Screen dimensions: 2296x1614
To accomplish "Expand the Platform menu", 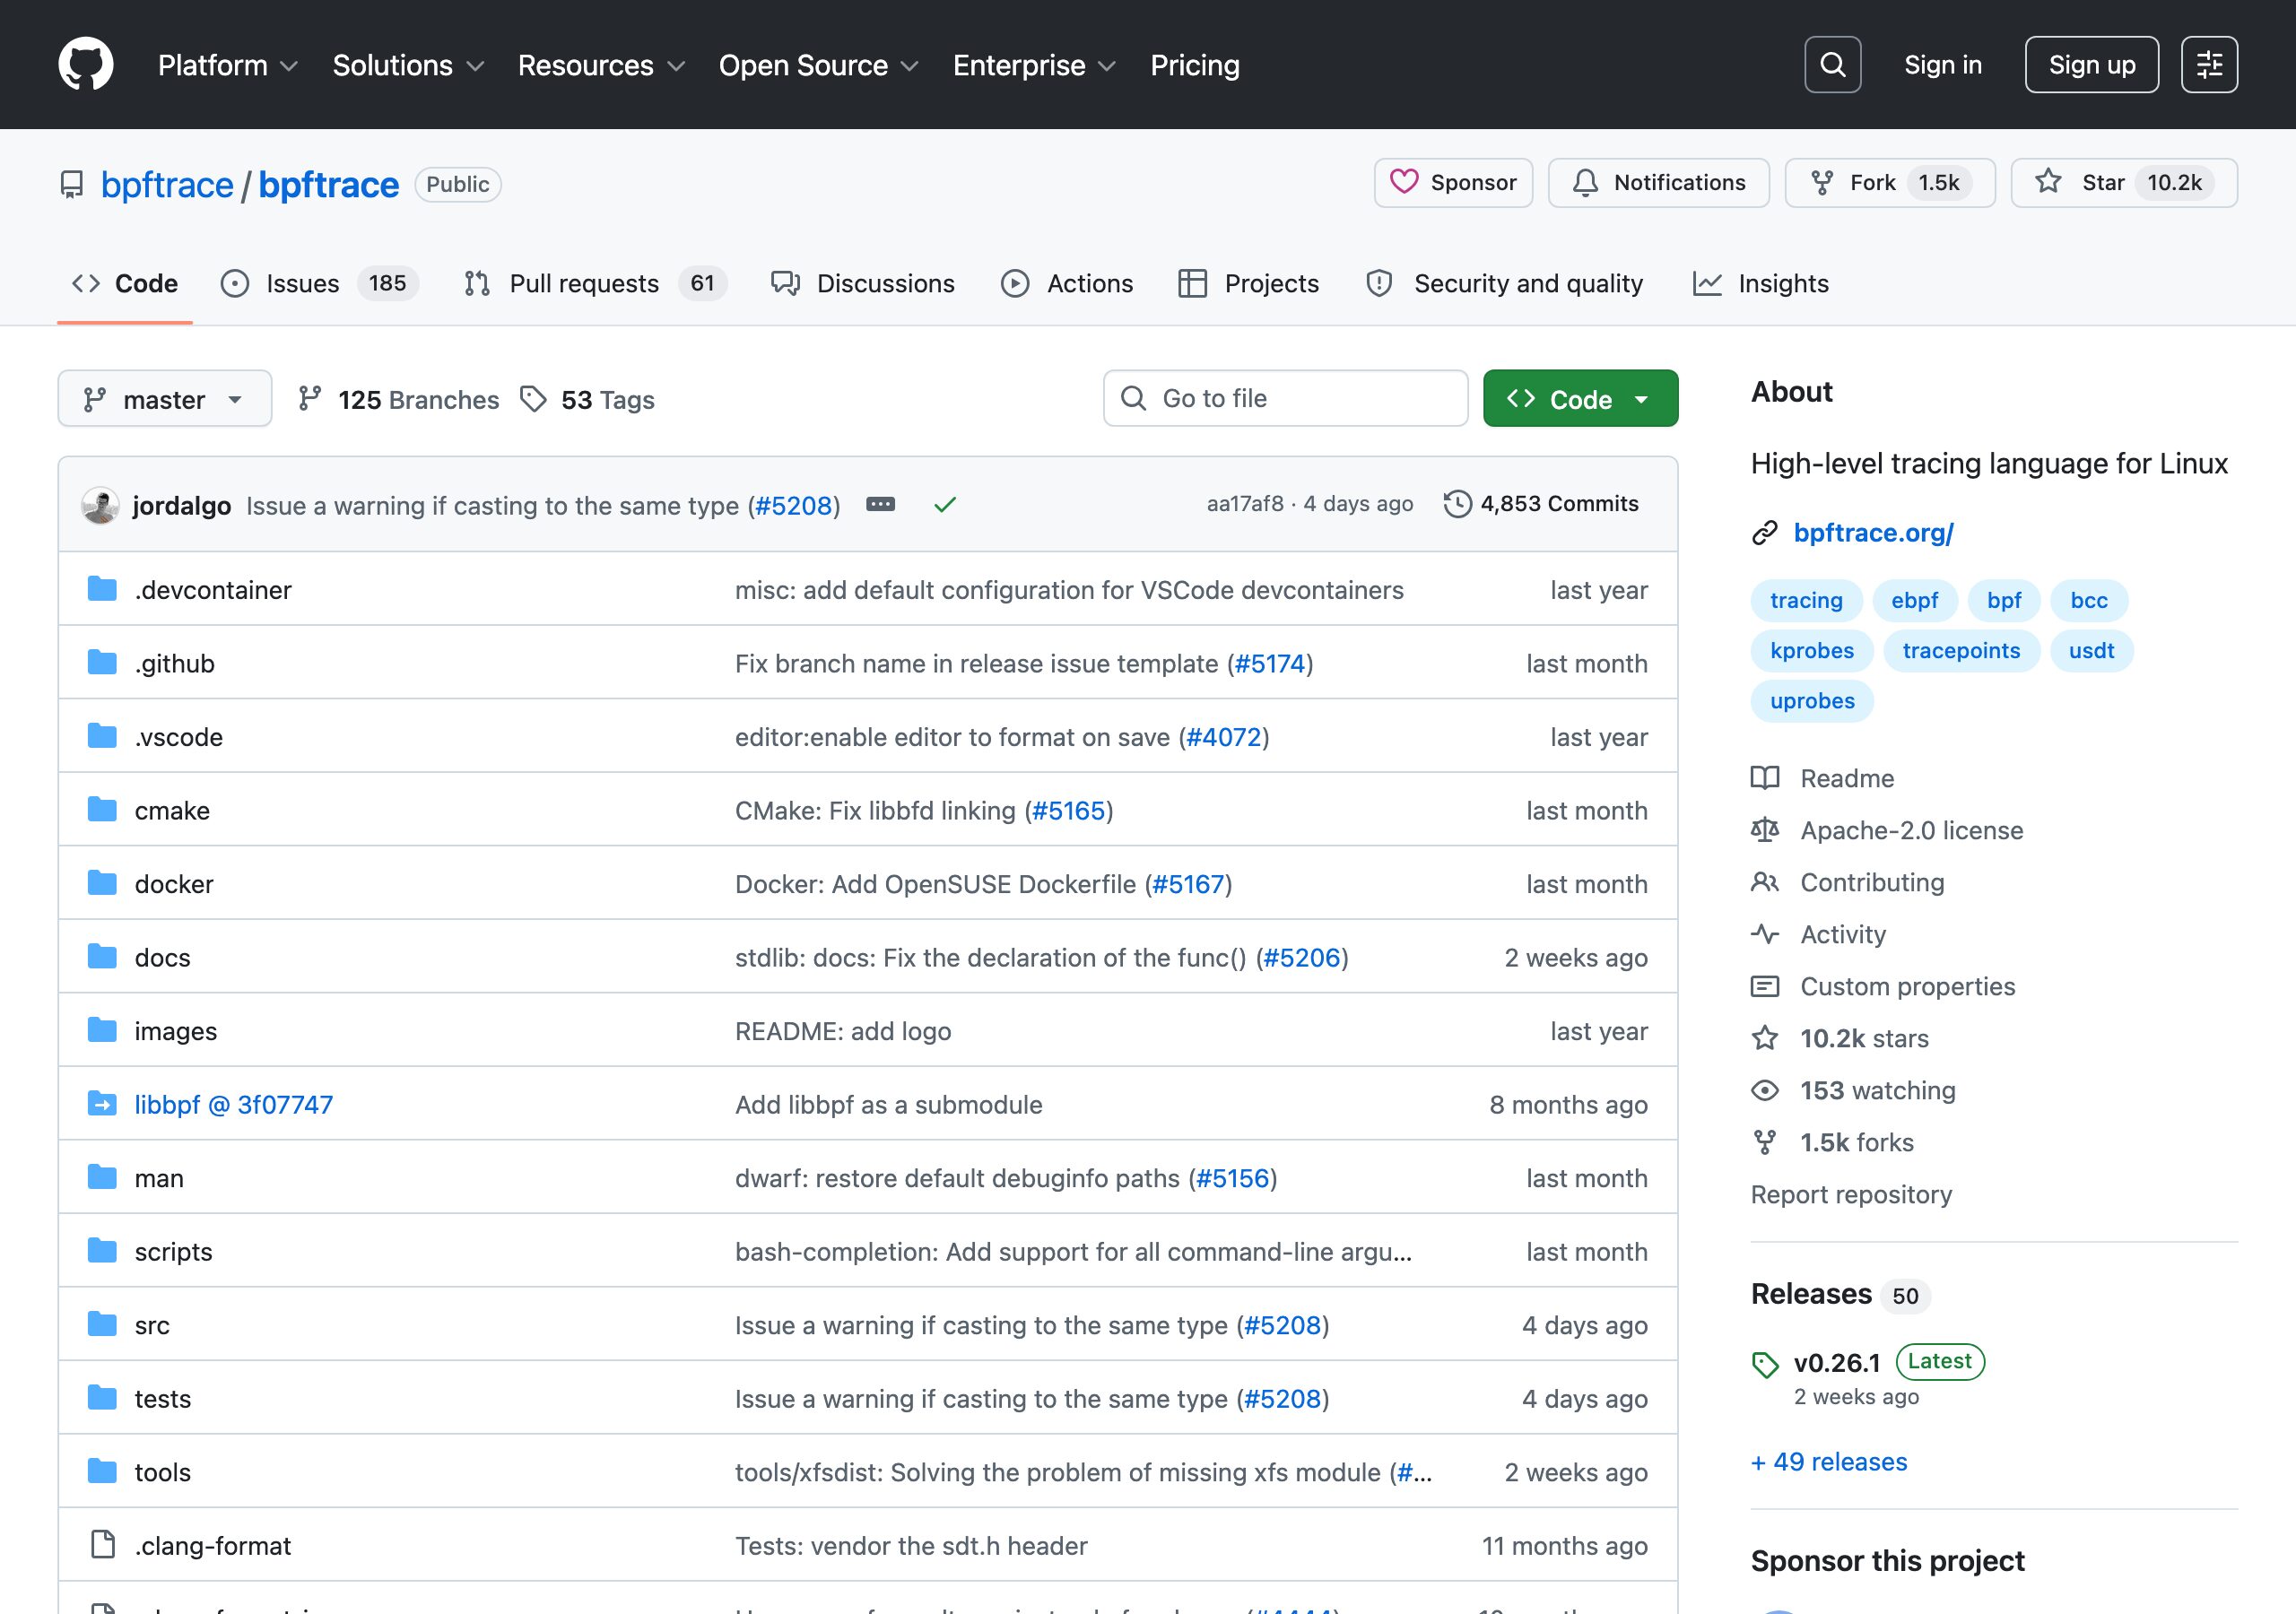I will 228,65.
